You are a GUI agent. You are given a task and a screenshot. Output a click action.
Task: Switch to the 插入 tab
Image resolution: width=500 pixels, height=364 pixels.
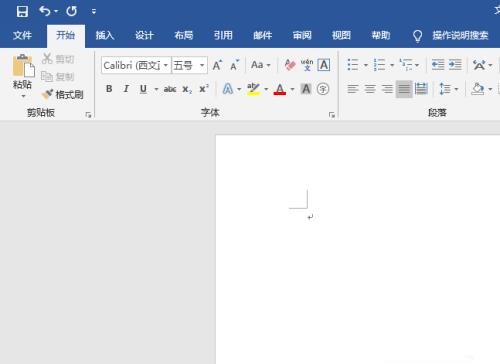105,35
